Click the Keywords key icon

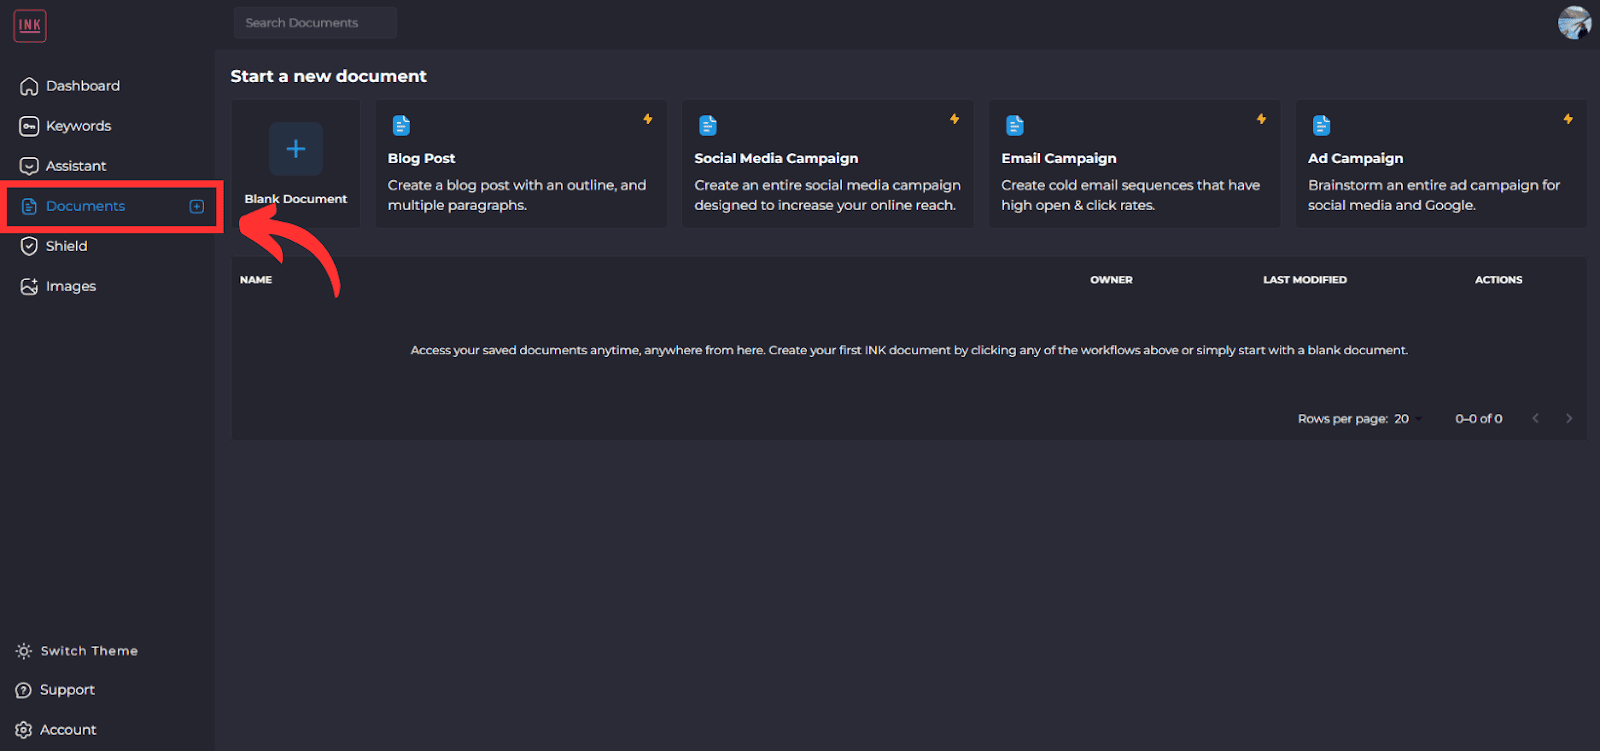click(29, 126)
